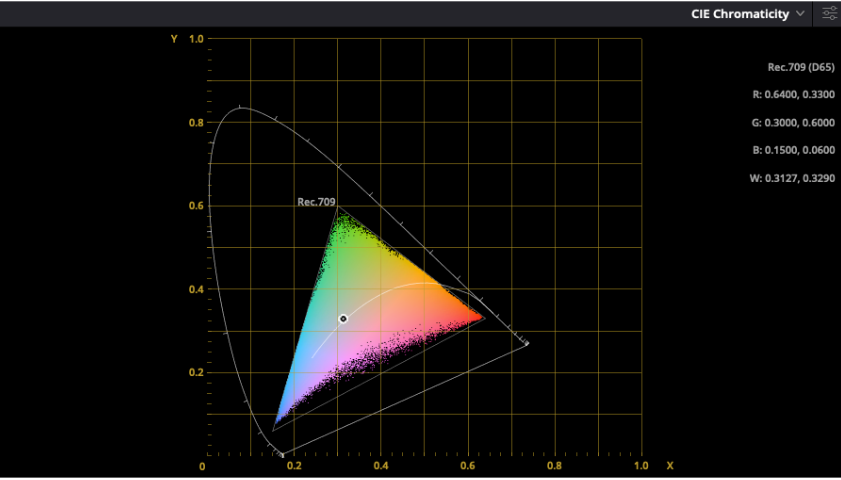
Task: Open the CIE Chromaticity scope dropdown
Action: pos(748,14)
